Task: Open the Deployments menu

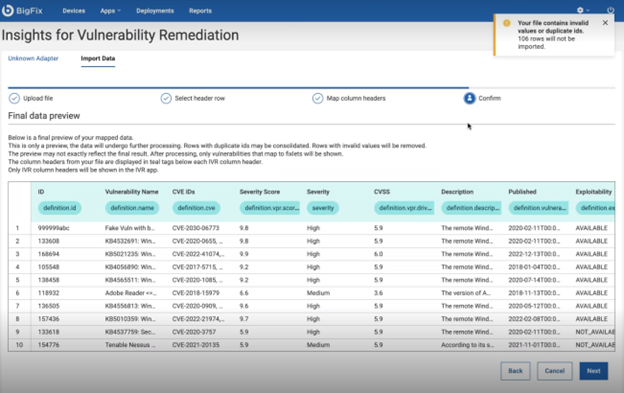Action: (155, 11)
